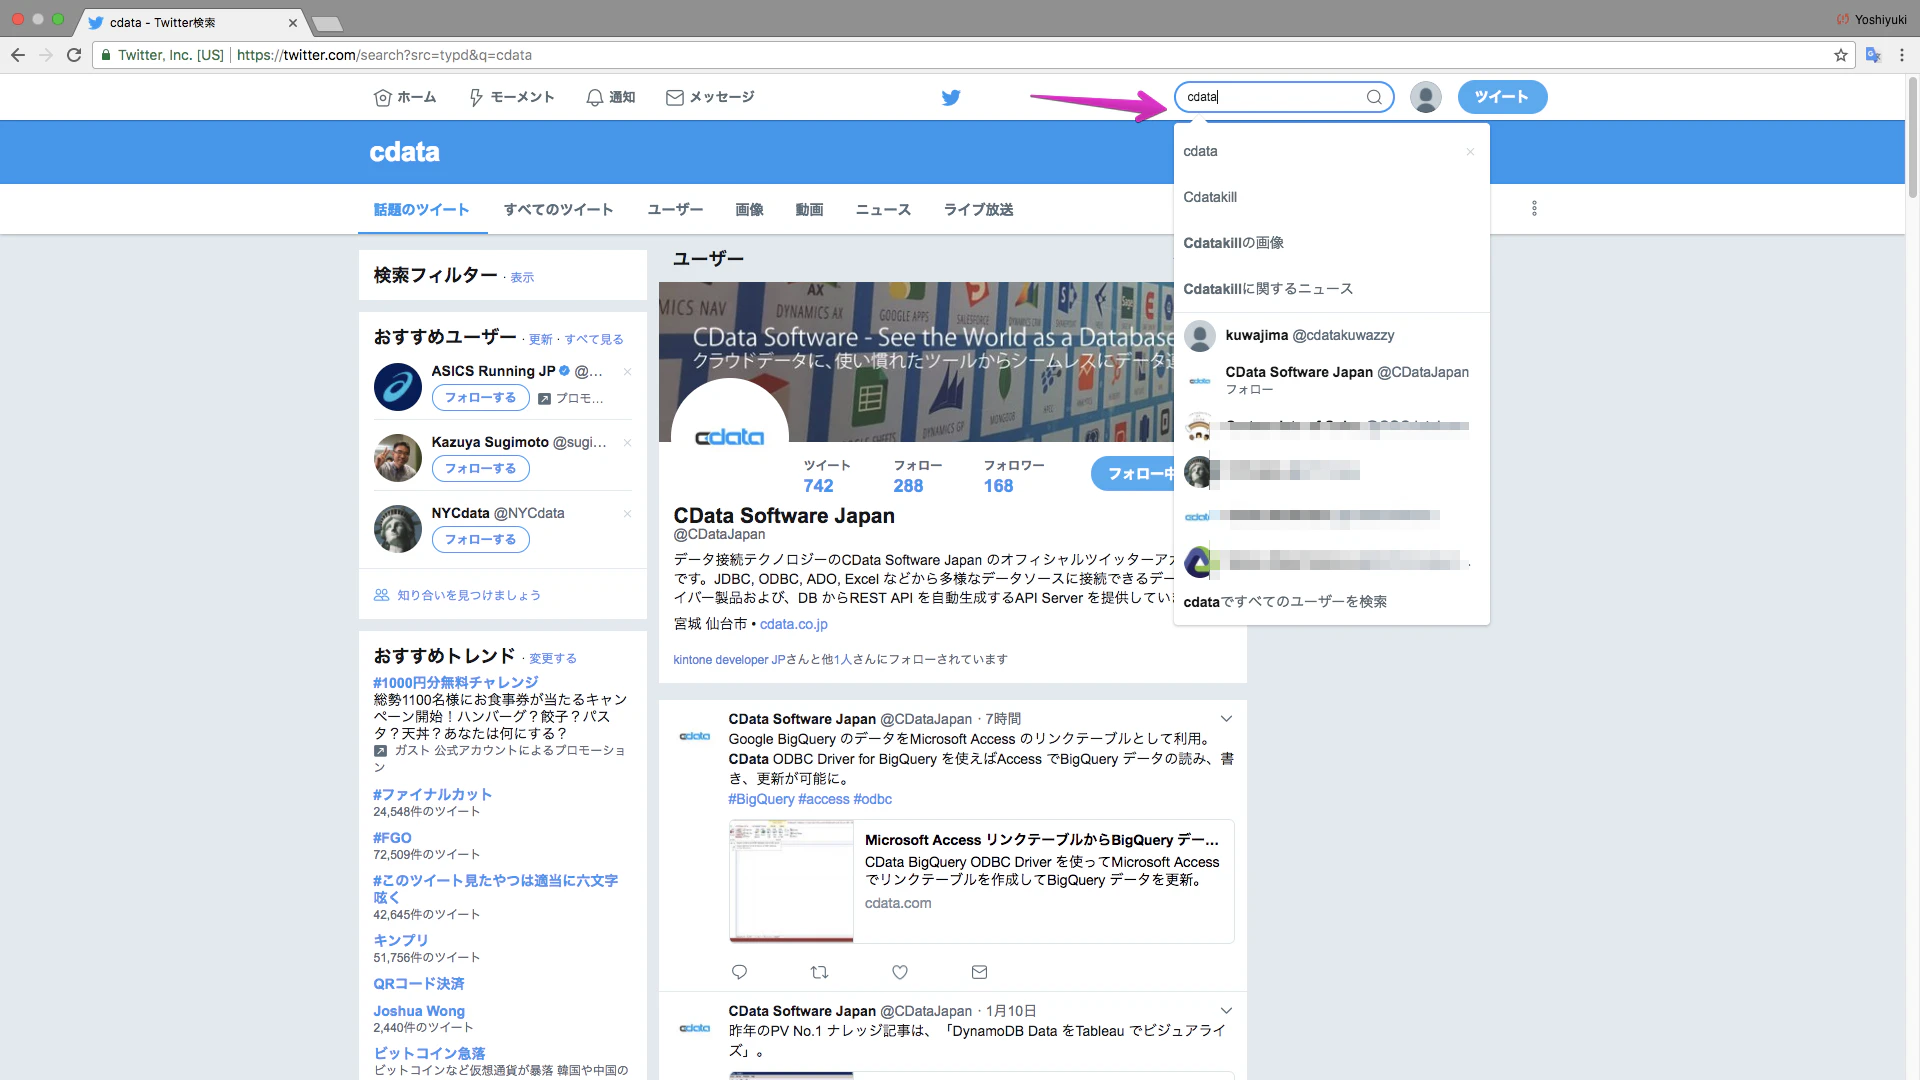1920x1080 pixels.
Task: Open モーメント in the top navigation
Action: pyautogui.click(x=511, y=97)
